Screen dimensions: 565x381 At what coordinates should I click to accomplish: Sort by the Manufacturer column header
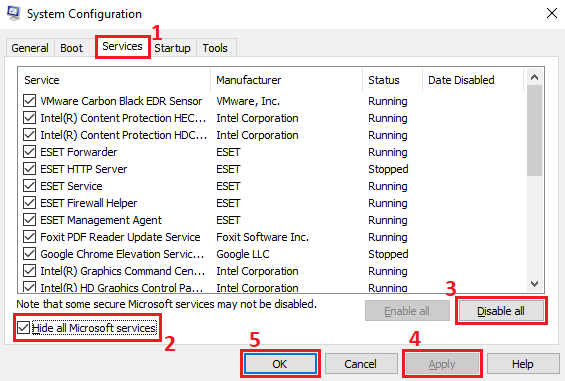click(286, 80)
